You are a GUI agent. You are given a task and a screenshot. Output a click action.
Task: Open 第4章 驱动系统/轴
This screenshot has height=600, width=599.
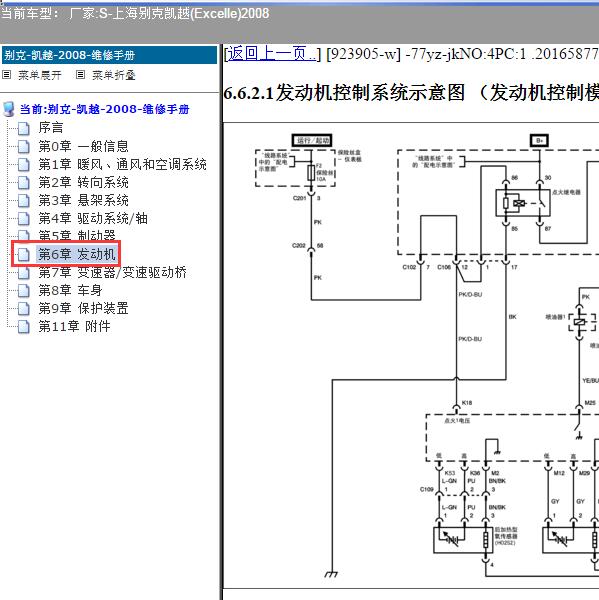(x=93, y=218)
